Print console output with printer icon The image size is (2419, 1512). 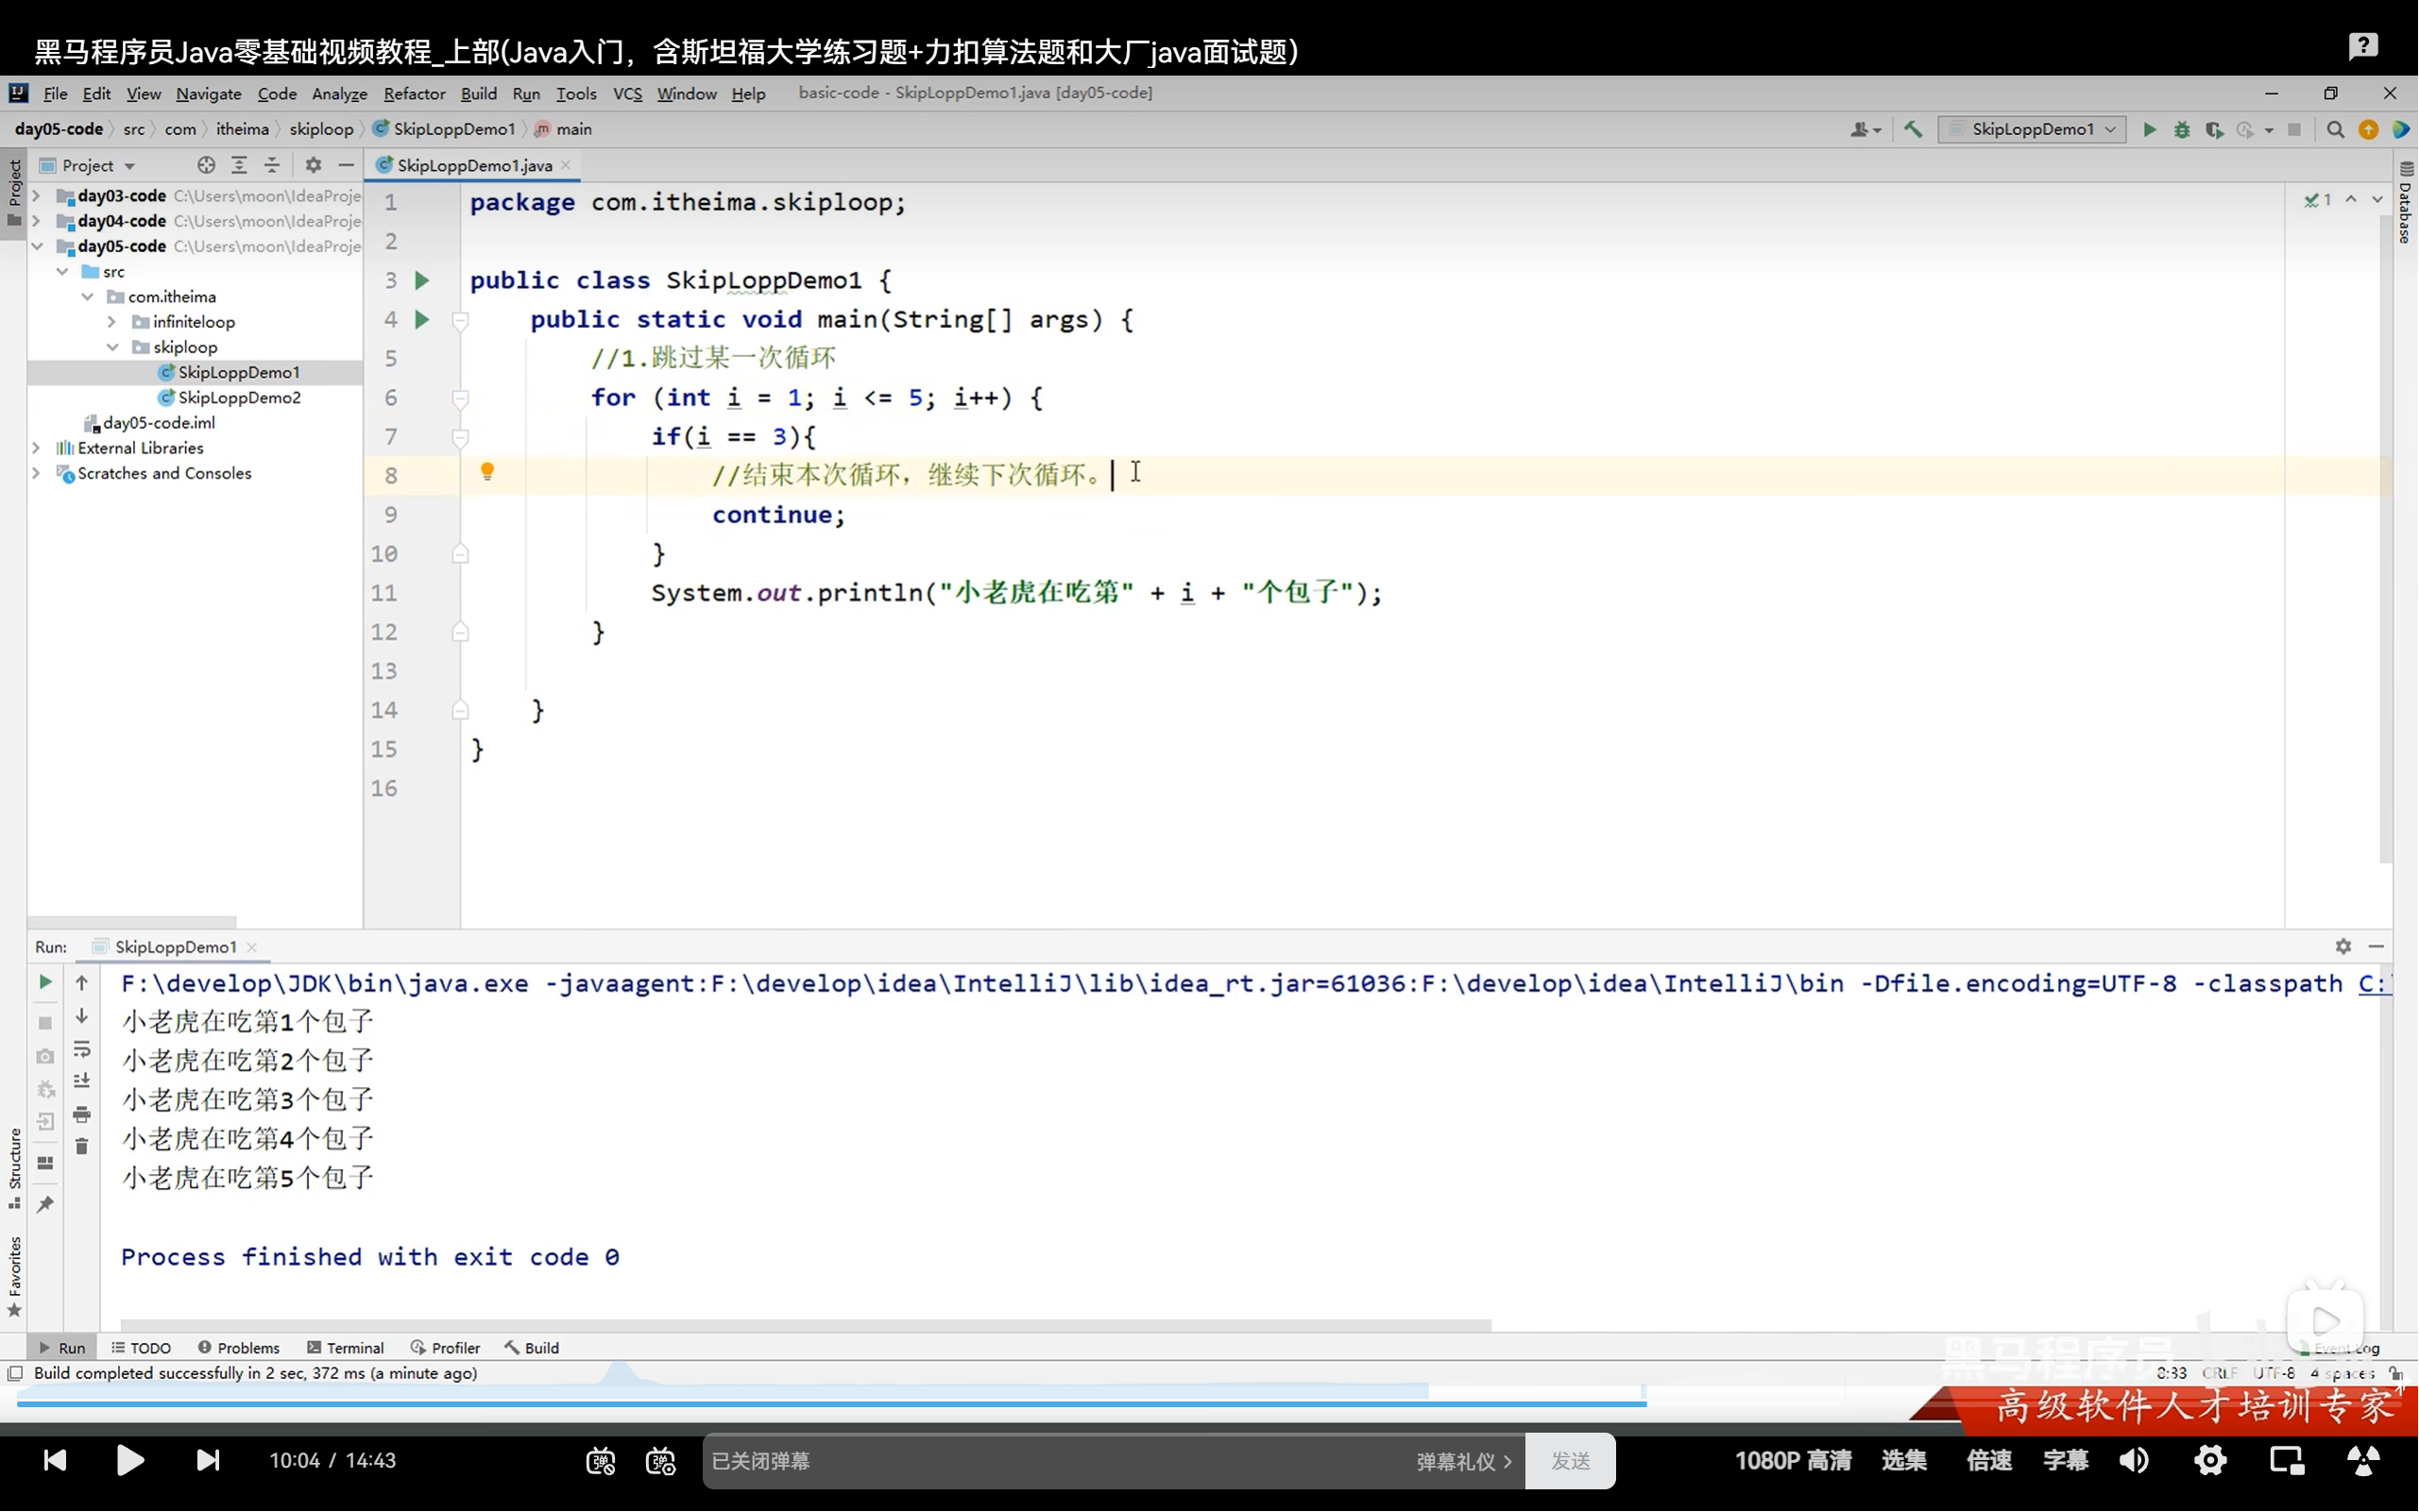(82, 1114)
